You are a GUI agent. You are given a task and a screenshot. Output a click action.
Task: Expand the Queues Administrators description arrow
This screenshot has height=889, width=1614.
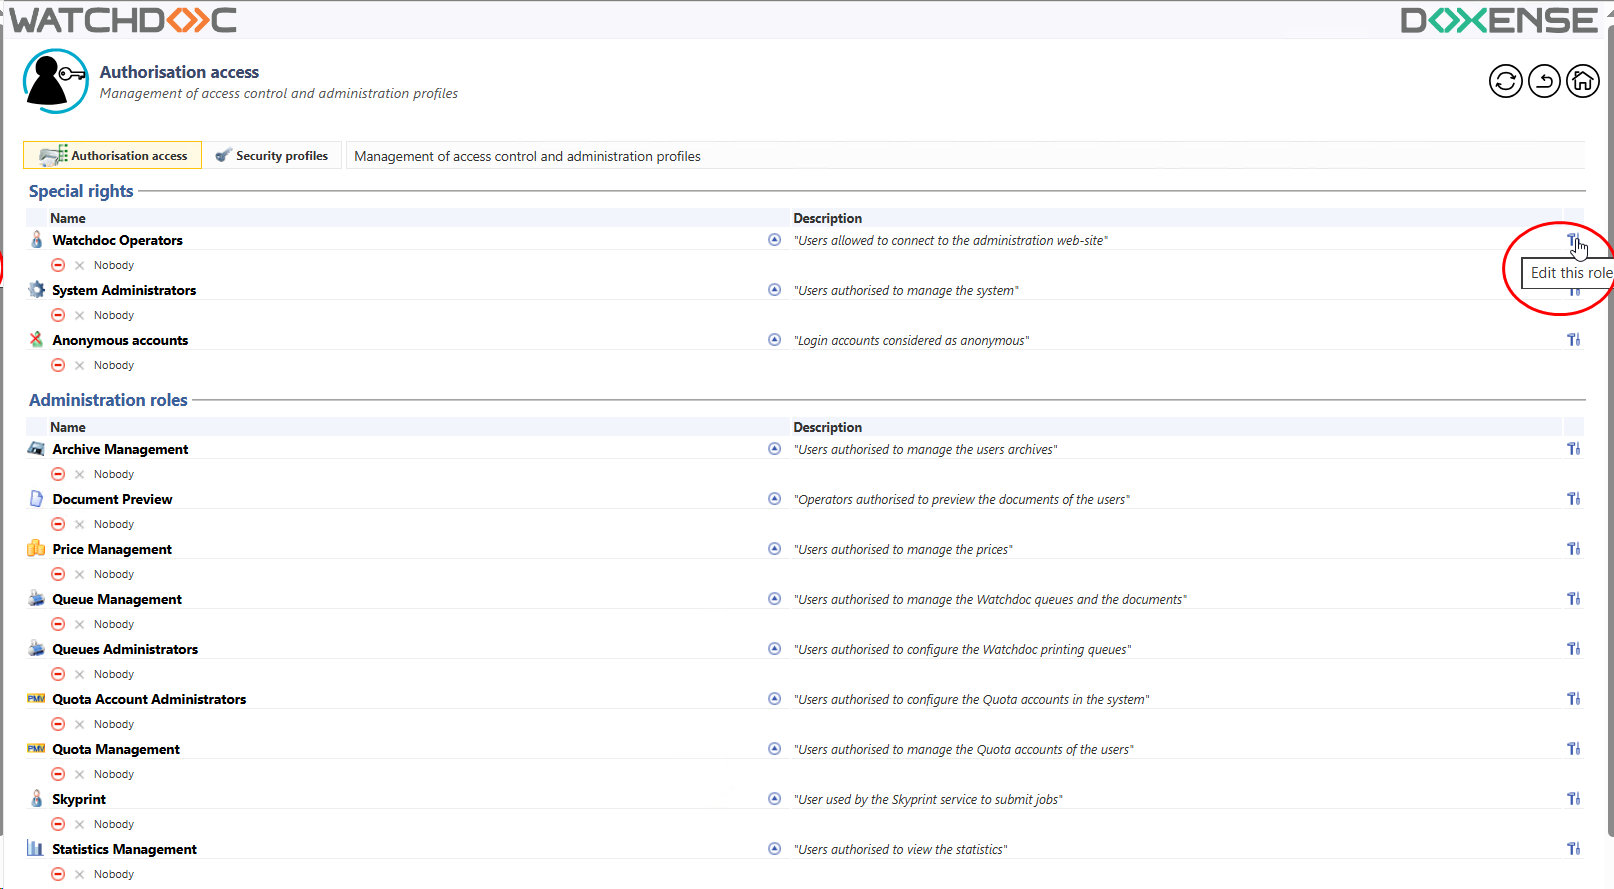[774, 649]
